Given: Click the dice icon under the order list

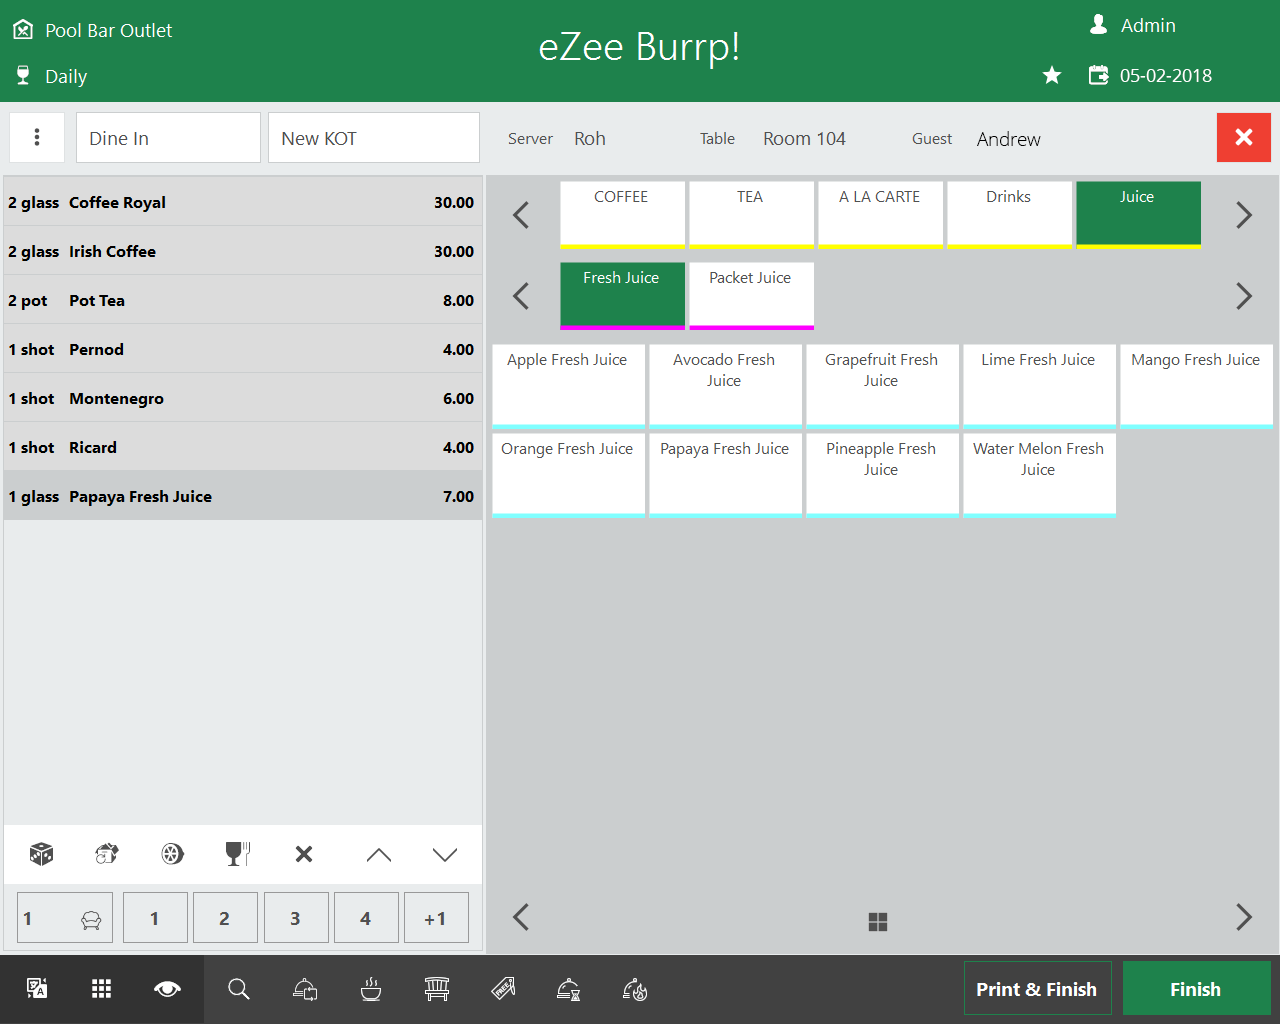Looking at the screenshot, I should (41, 854).
